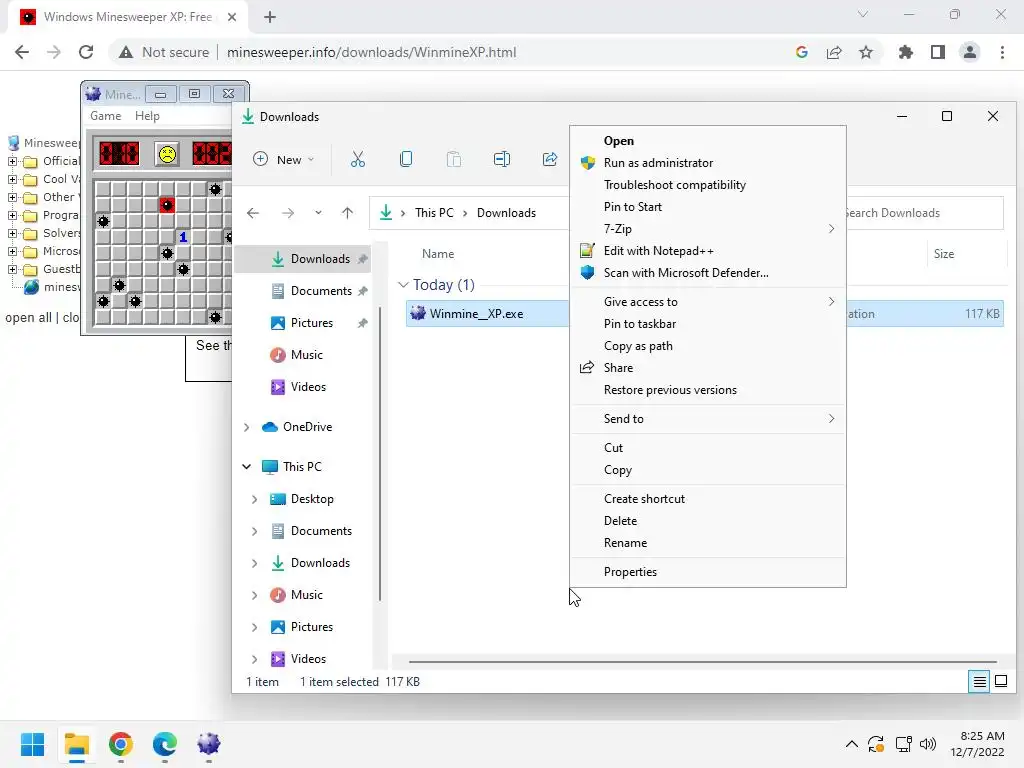Click the Cut scissors icon in Explorer toolbar
Image resolution: width=1024 pixels, height=768 pixels.
coord(358,159)
